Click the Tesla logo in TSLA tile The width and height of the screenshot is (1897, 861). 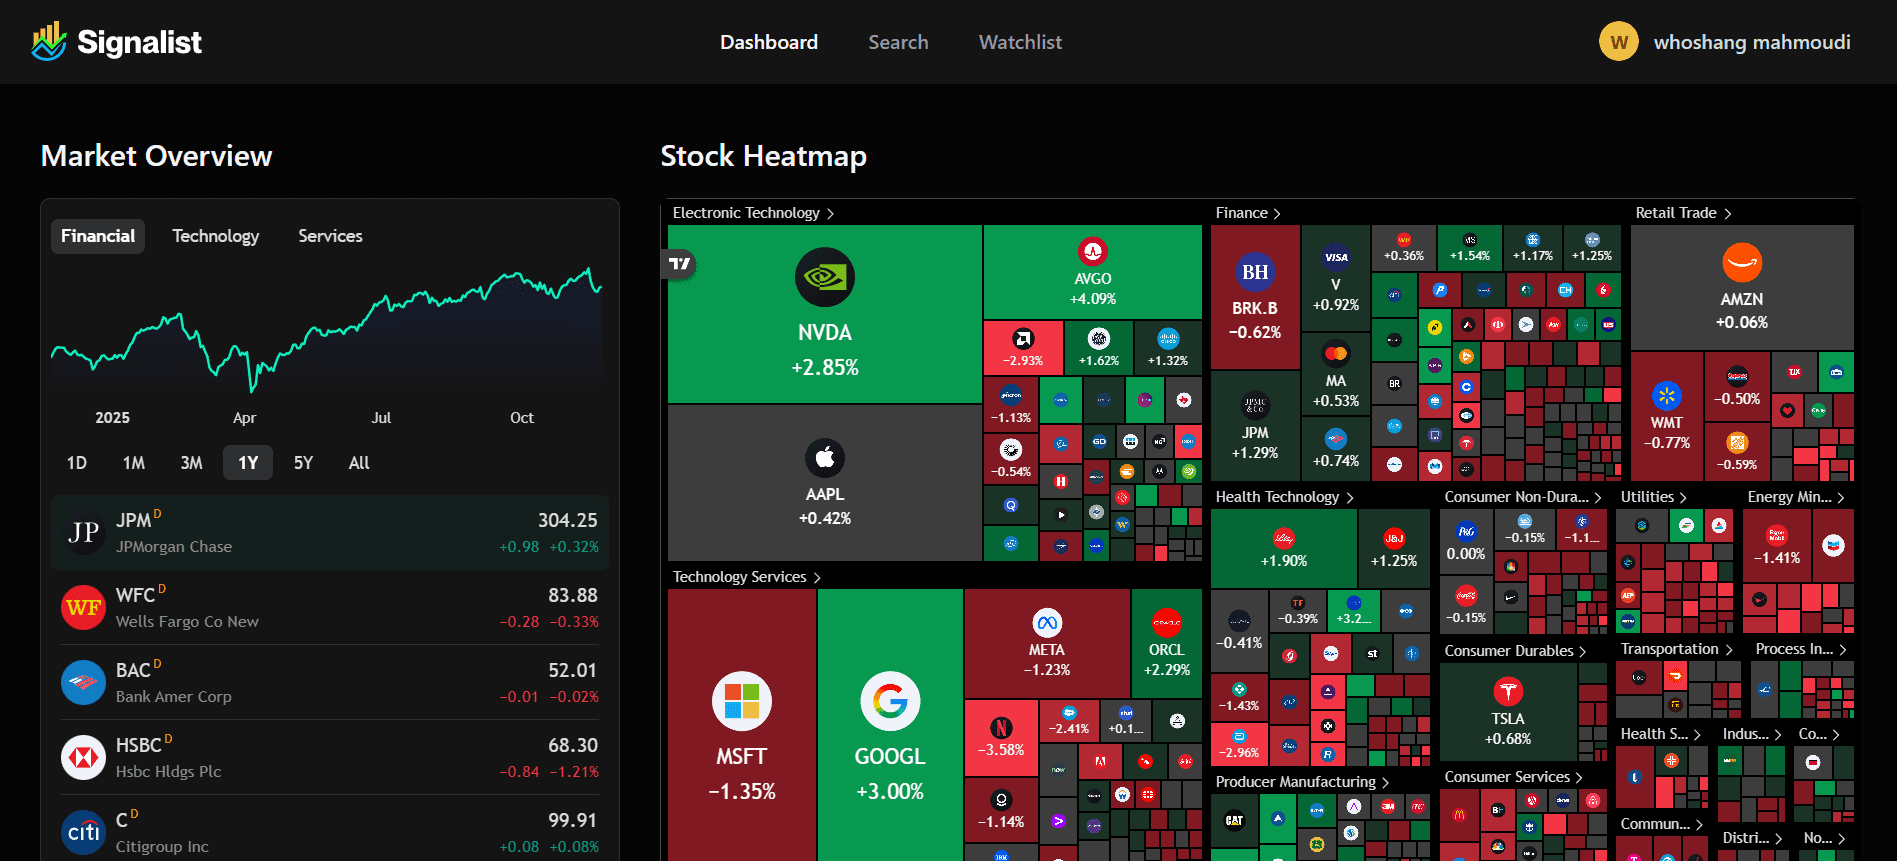click(x=1508, y=691)
